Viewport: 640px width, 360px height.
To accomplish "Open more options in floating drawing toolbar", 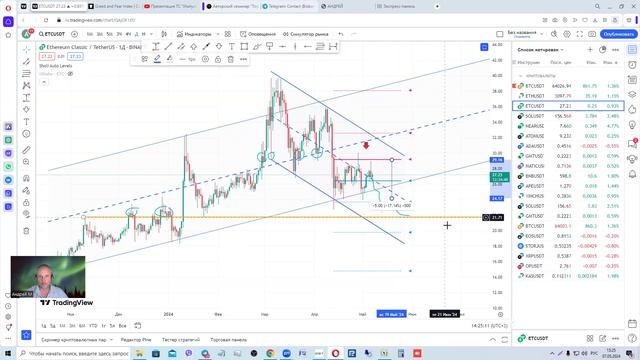I will coord(243,59).
